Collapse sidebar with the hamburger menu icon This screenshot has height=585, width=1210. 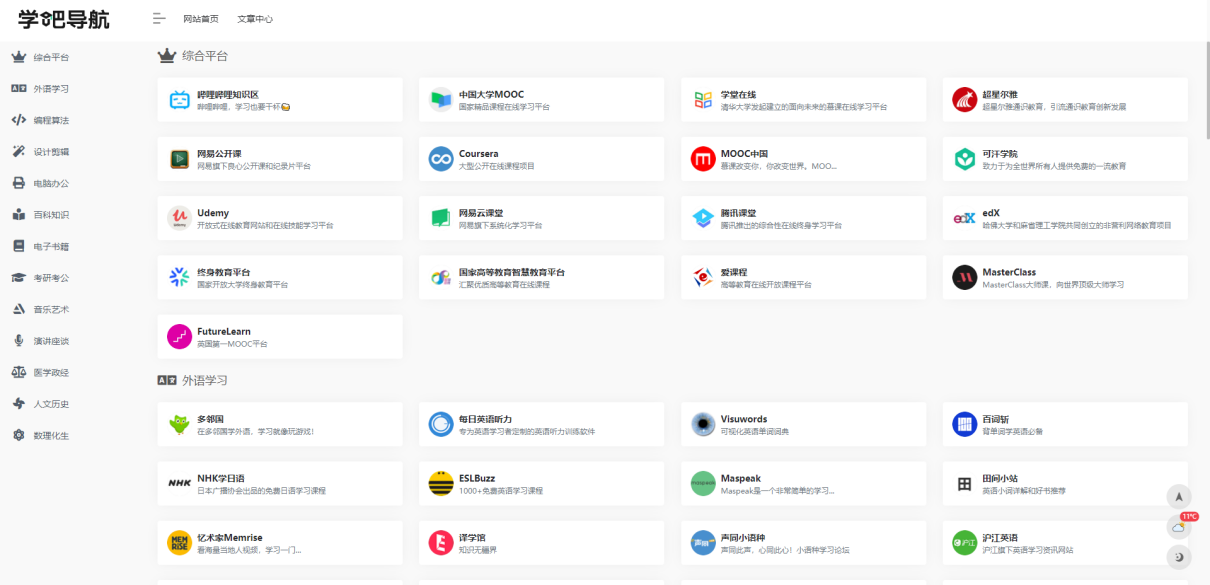[158, 18]
